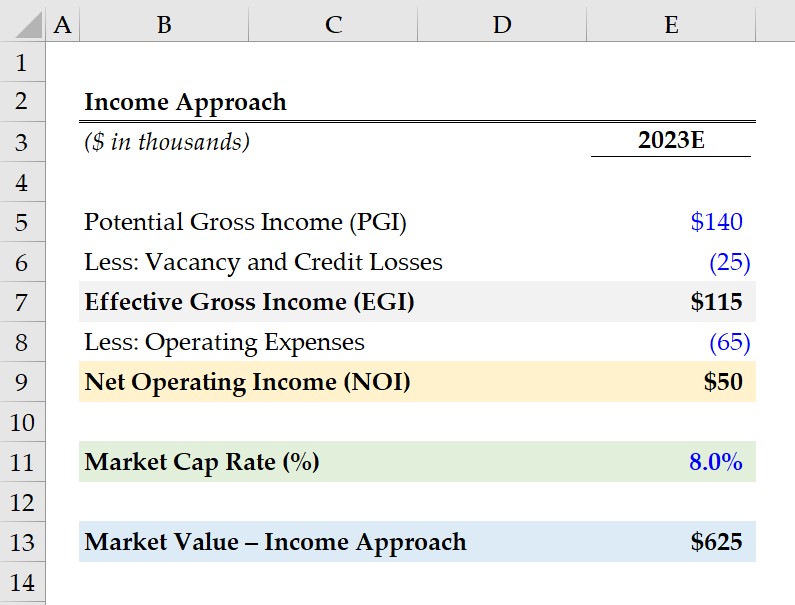Image resolution: width=795 pixels, height=605 pixels.
Task: Select row 1 header
Action: point(22,62)
